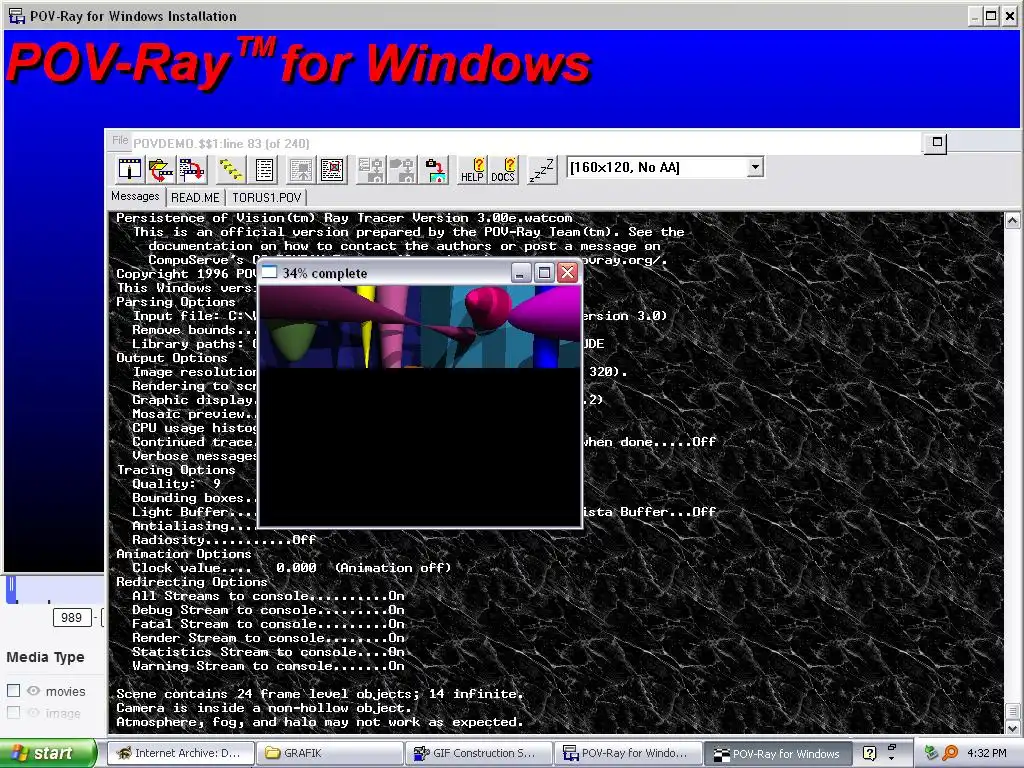Close the 34% complete render window
This screenshot has height=768, width=1024.
click(x=568, y=272)
